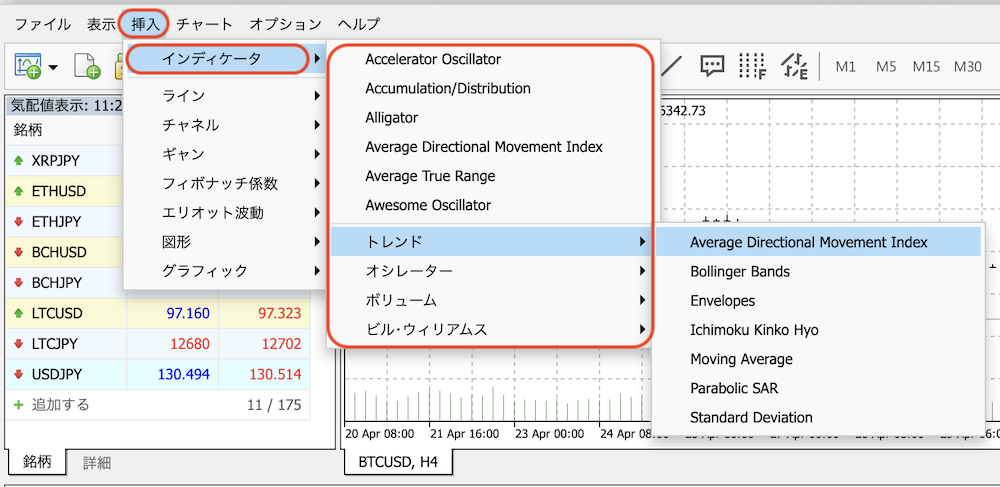Expand the グラフィック submenu arrow

pyautogui.click(x=317, y=271)
